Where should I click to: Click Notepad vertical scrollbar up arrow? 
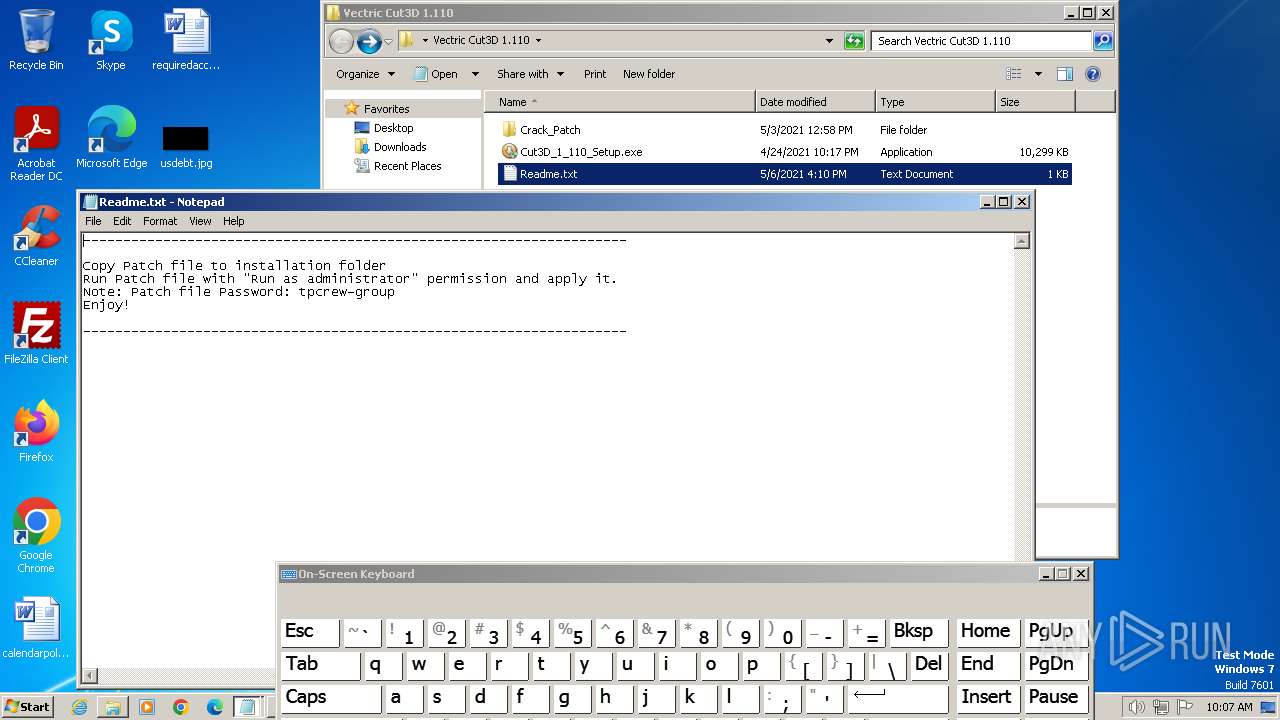point(1021,241)
